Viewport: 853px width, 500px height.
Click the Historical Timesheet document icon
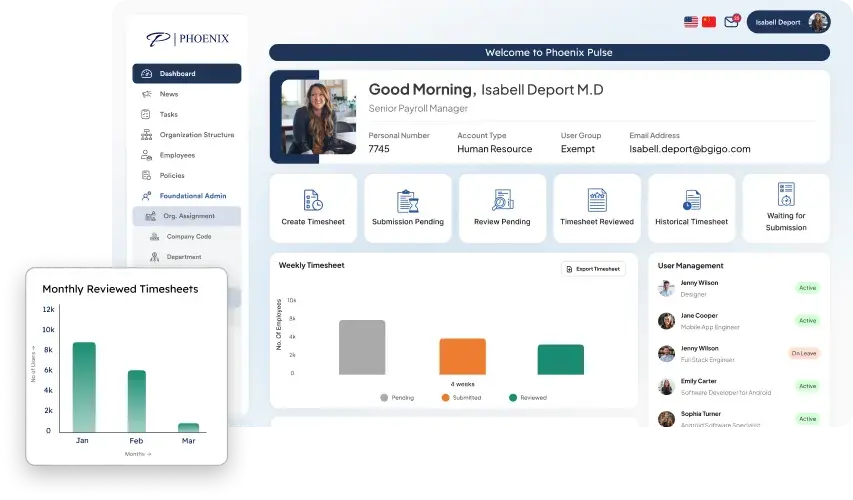(x=691, y=200)
